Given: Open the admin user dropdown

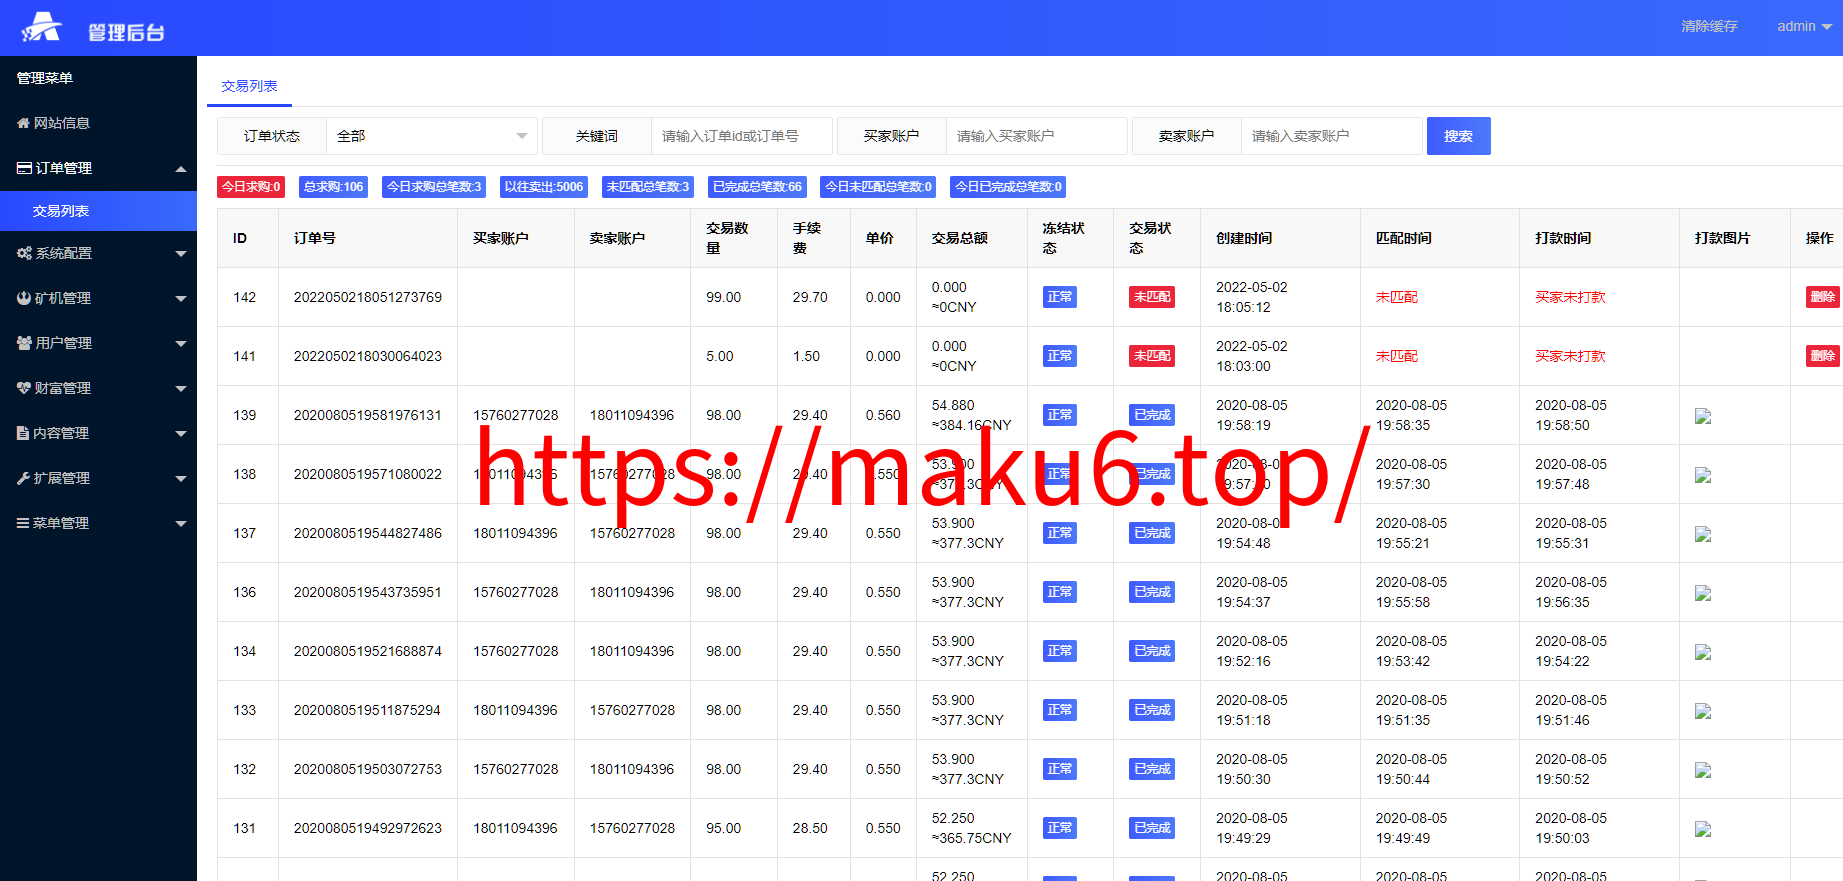Looking at the screenshot, I should pos(1804,26).
